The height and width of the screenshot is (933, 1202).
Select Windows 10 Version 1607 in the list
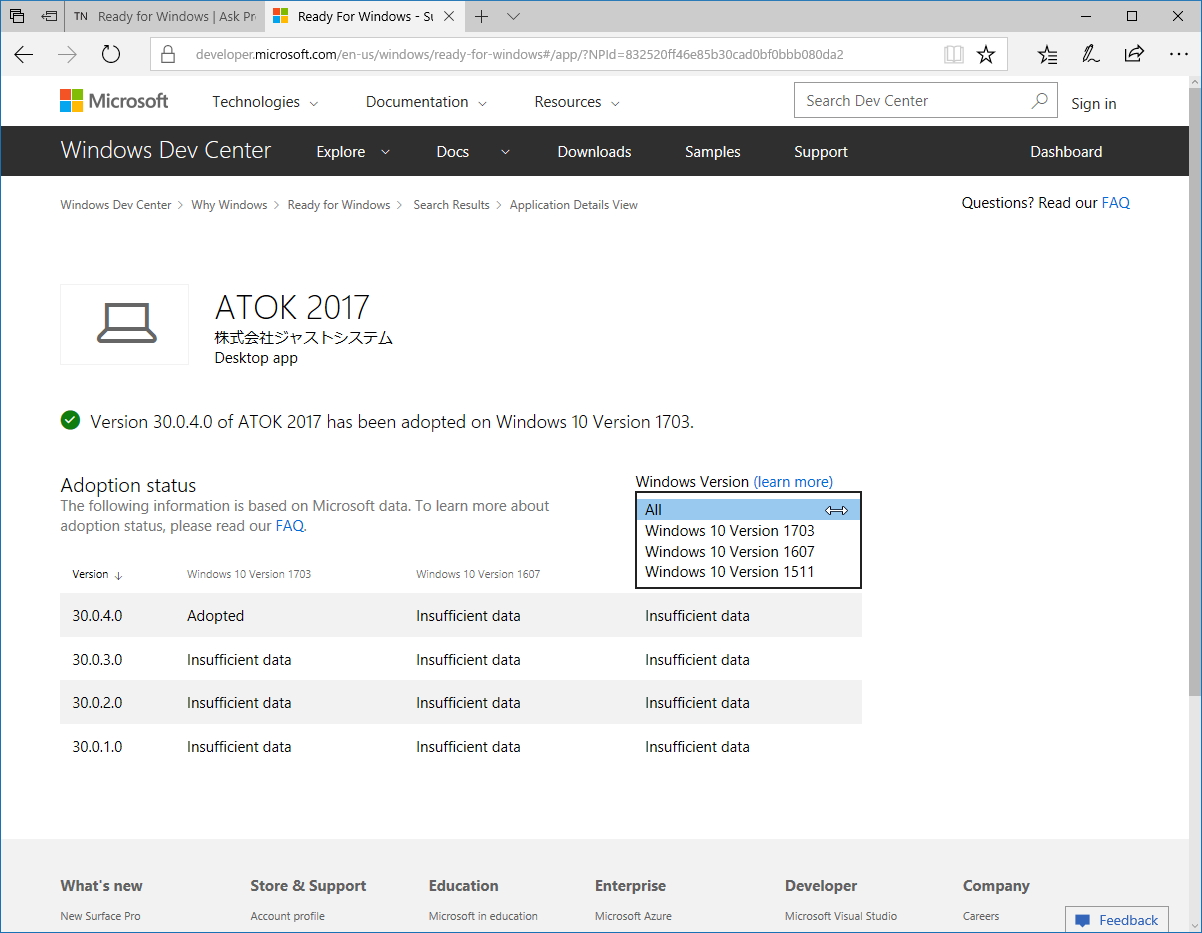point(729,551)
